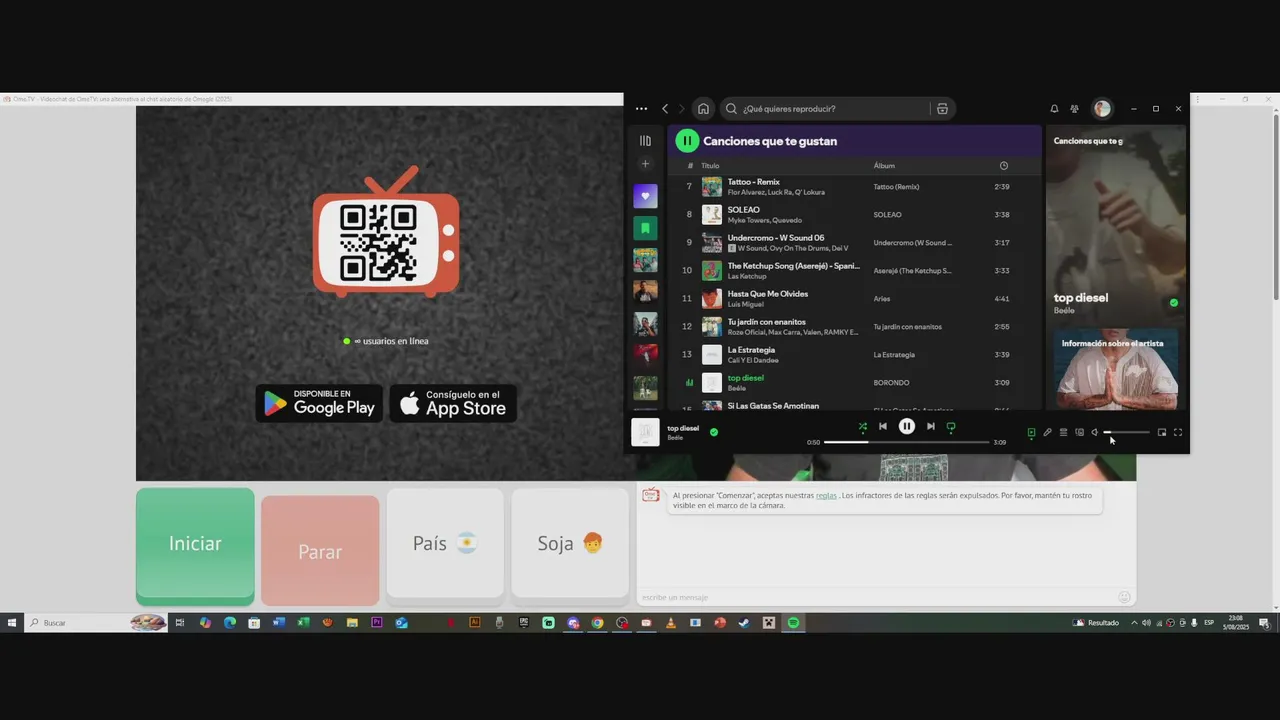Viewport: 1280px width, 720px height.
Task: Open Steam from Windows taskbar
Action: tap(744, 623)
